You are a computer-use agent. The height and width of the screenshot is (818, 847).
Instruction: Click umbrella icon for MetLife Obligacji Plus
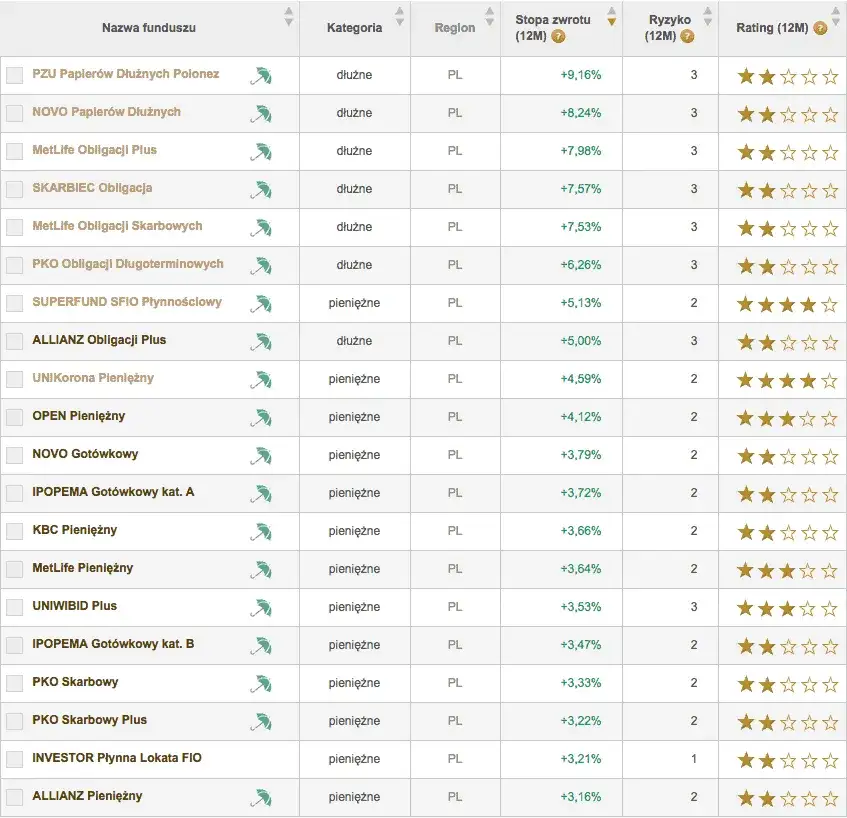tap(261, 152)
